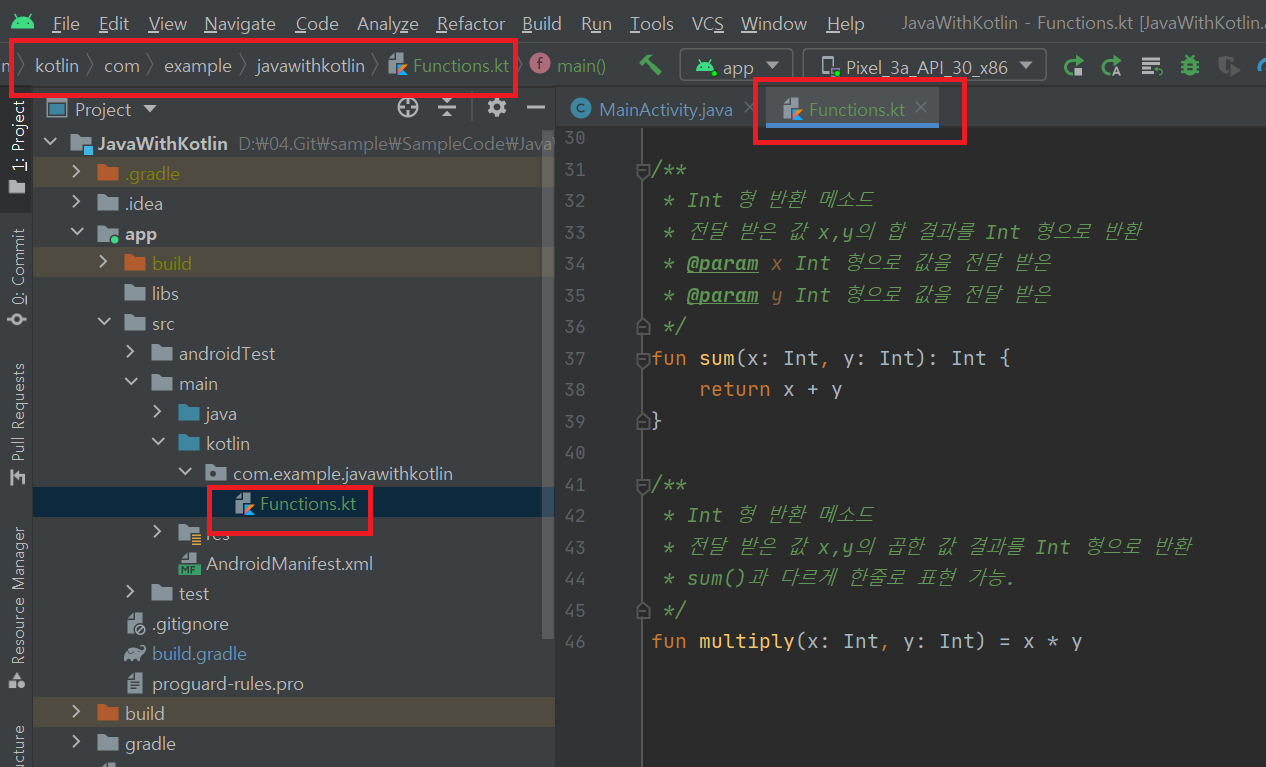Open the Pixel_3a_API_30_x86 device dropdown

[925, 66]
